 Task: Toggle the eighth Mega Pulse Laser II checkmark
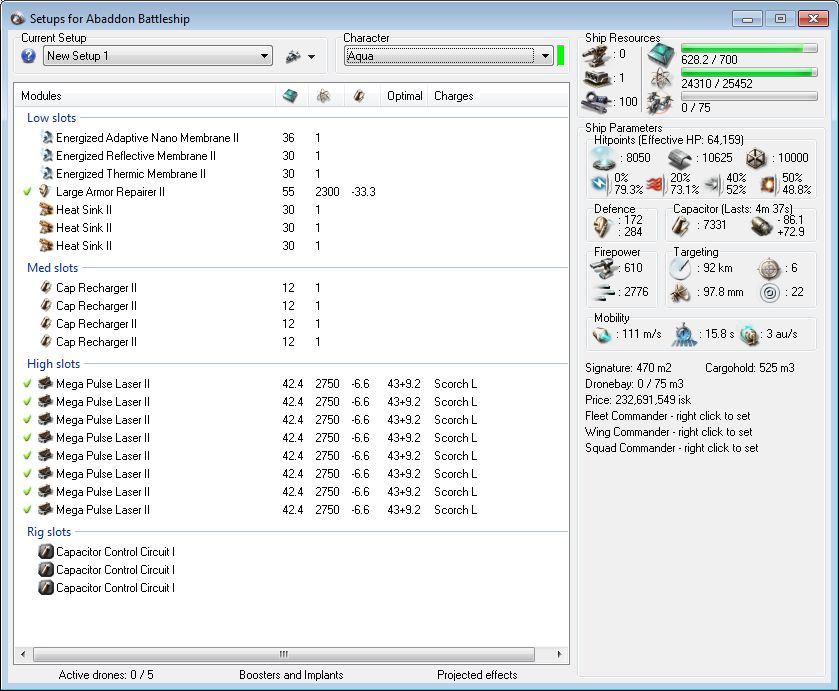pos(27,510)
